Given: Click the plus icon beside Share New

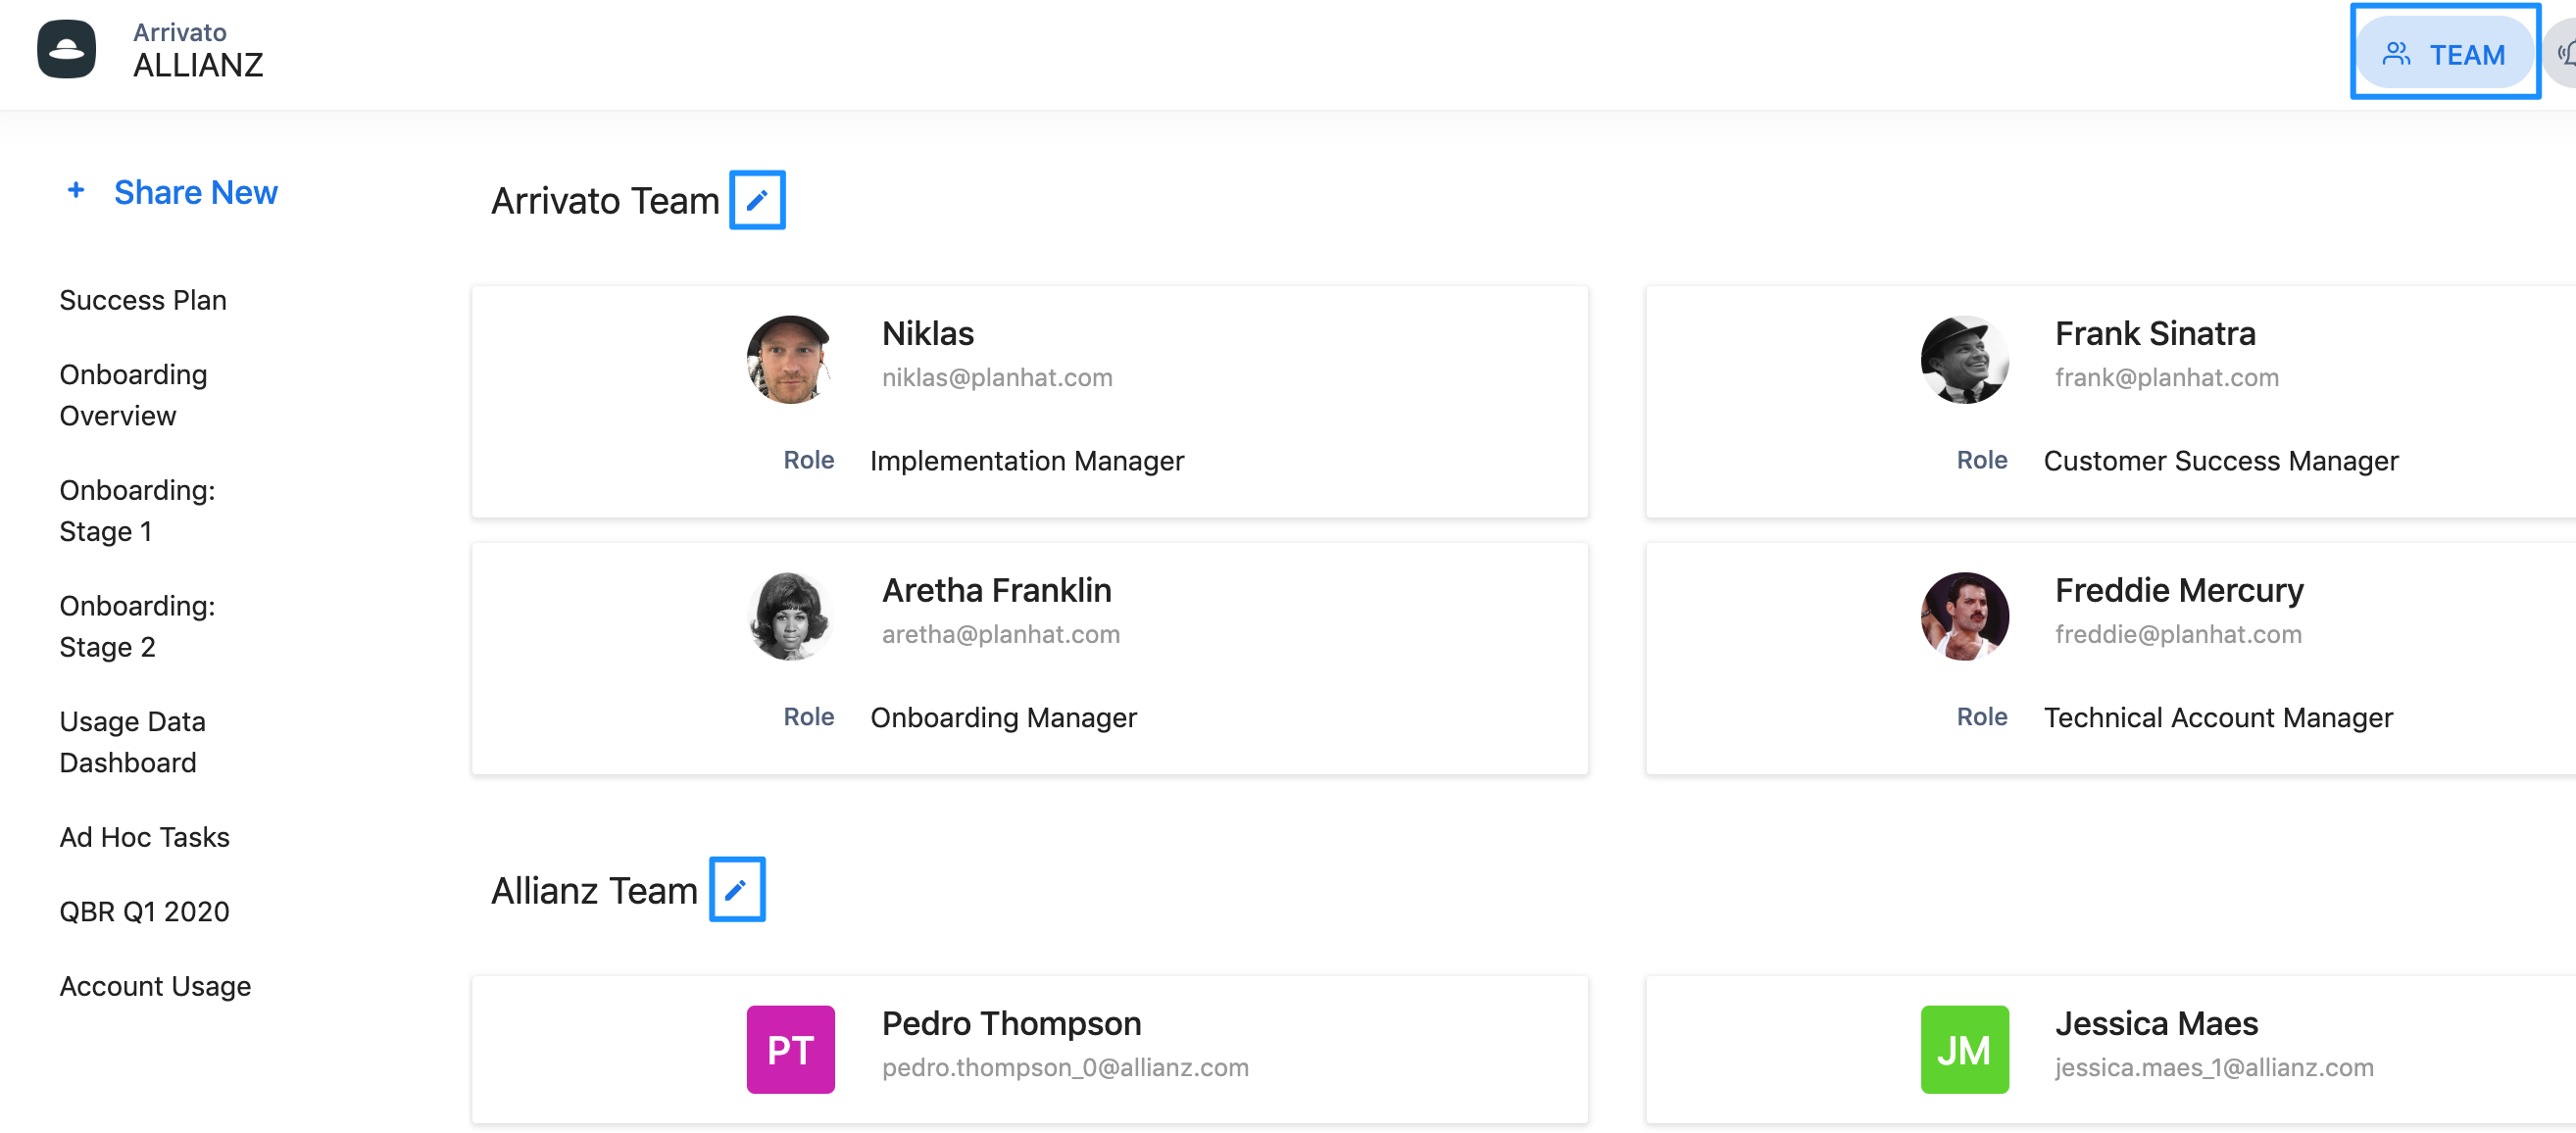Looking at the screenshot, I should click(x=76, y=190).
